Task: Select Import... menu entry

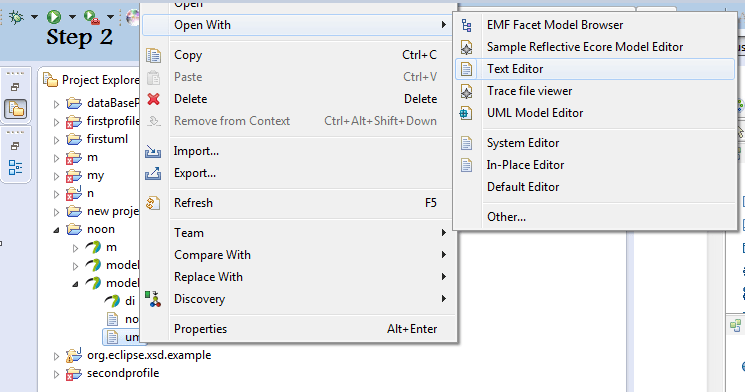Action: pos(298,151)
